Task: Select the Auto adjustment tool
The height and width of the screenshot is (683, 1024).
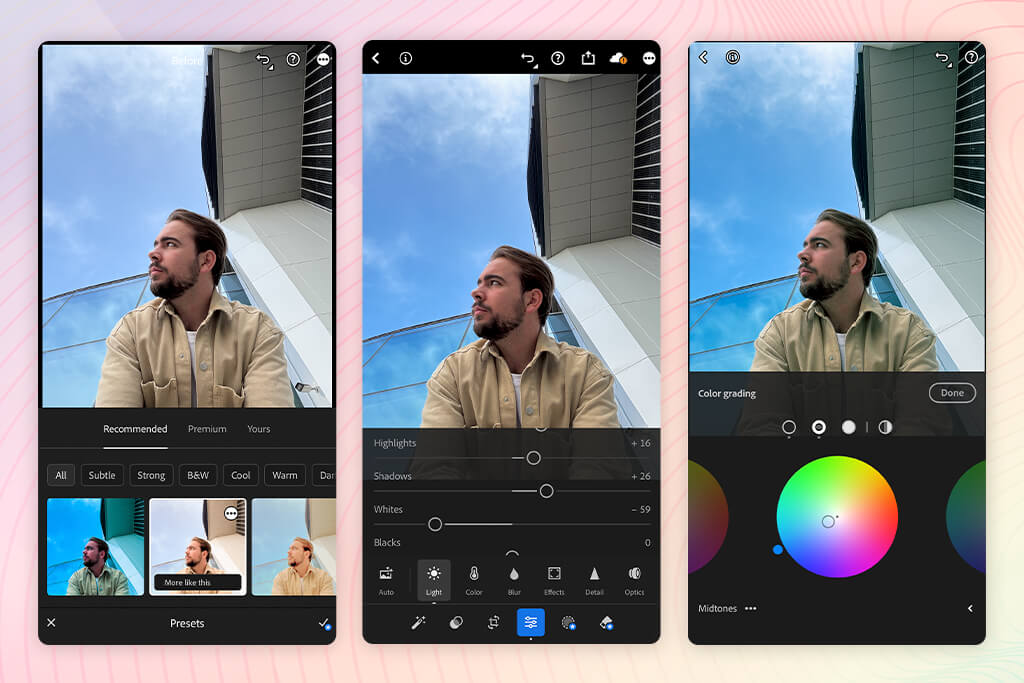Action: (x=386, y=580)
